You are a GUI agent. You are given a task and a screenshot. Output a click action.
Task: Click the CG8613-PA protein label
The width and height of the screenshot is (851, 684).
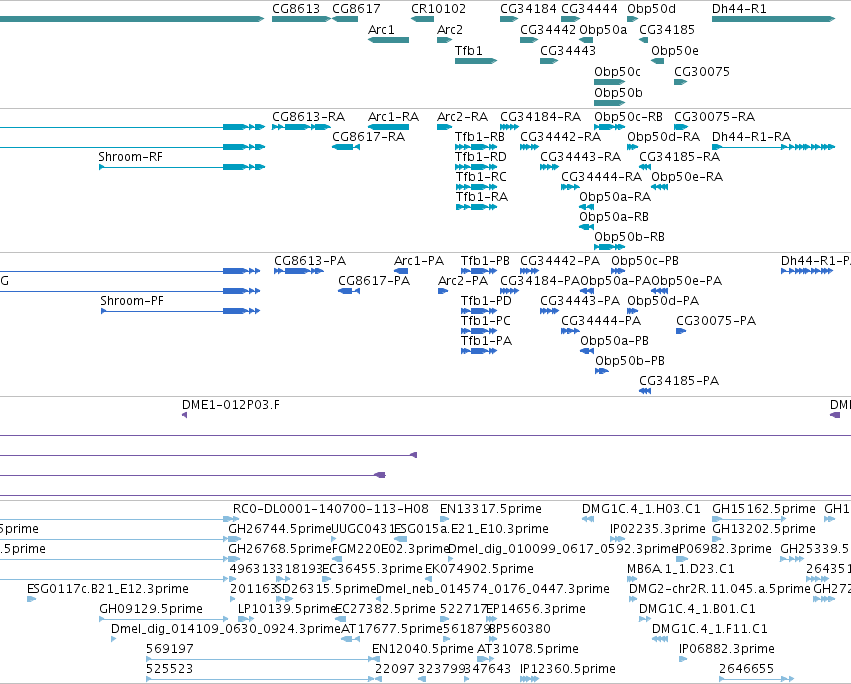pyautogui.click(x=310, y=261)
